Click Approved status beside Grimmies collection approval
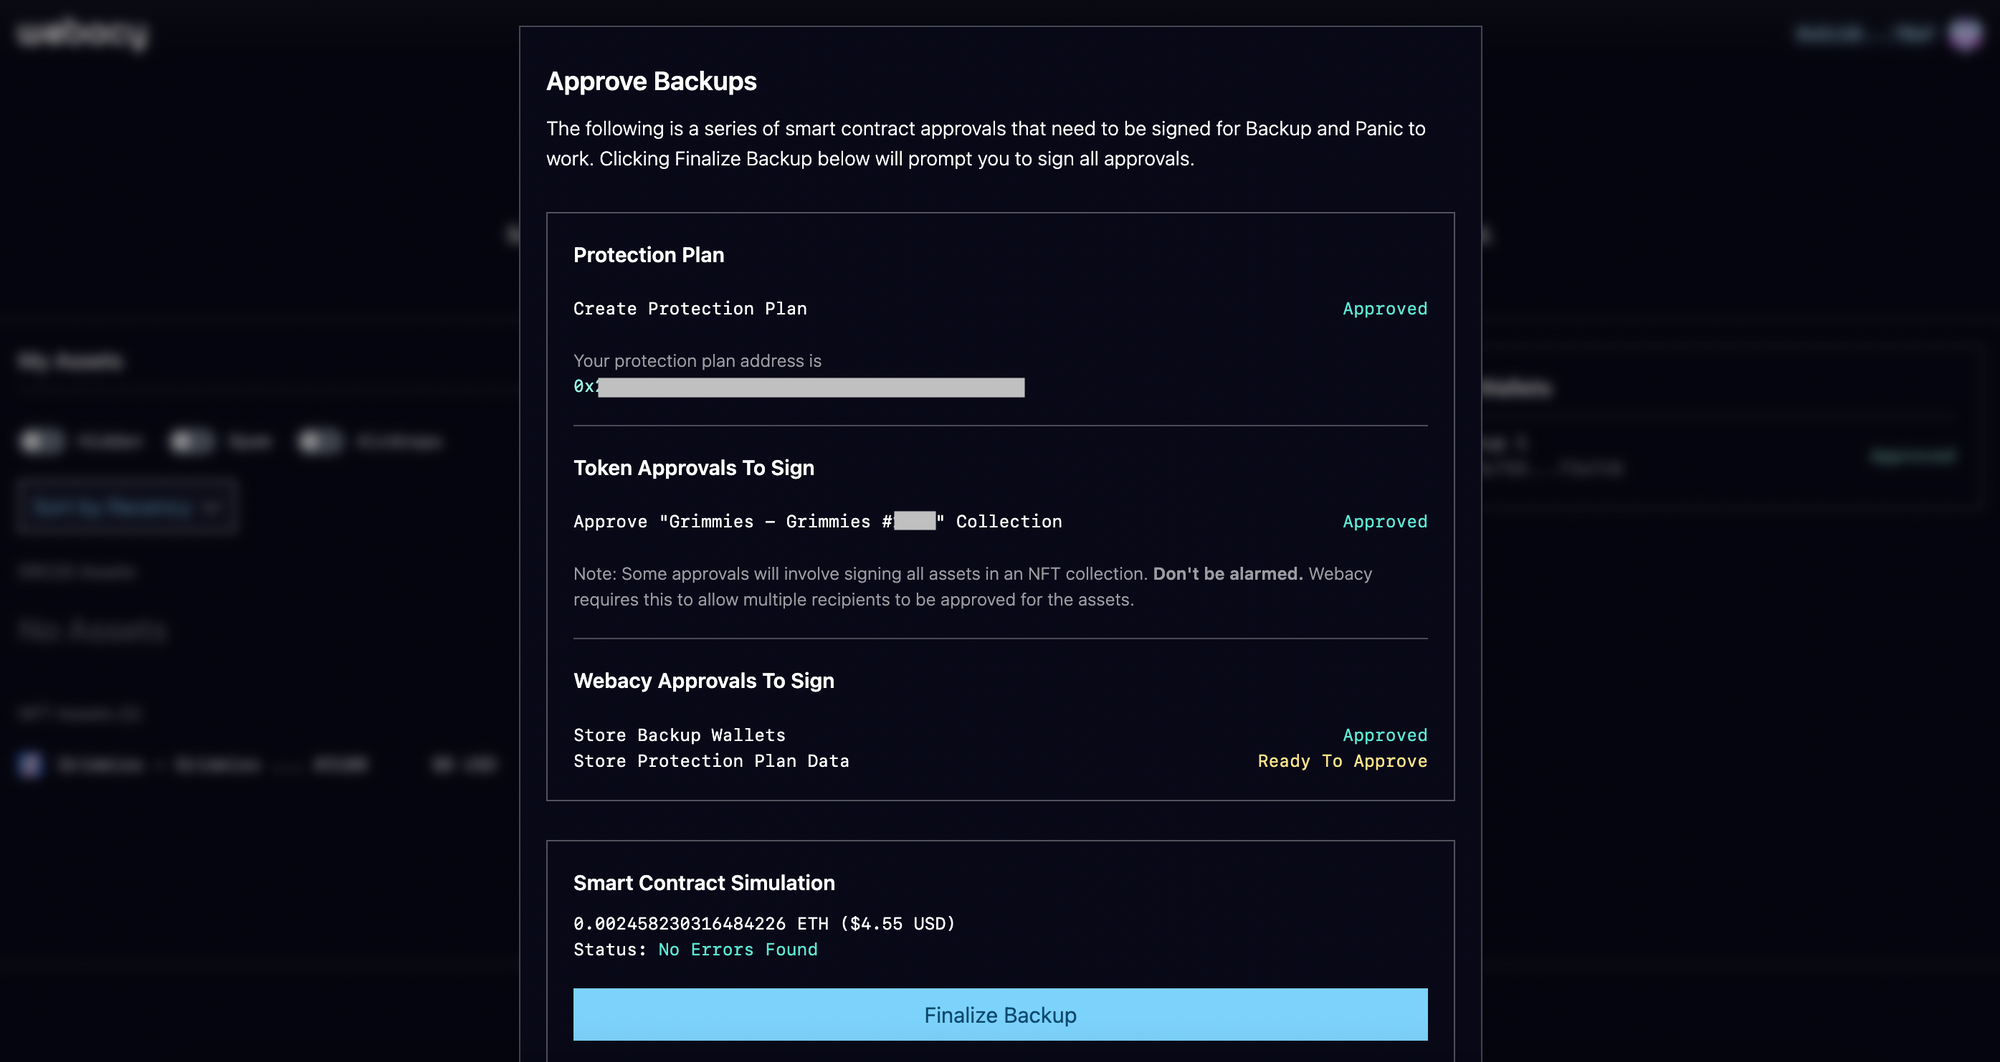 coord(1385,522)
